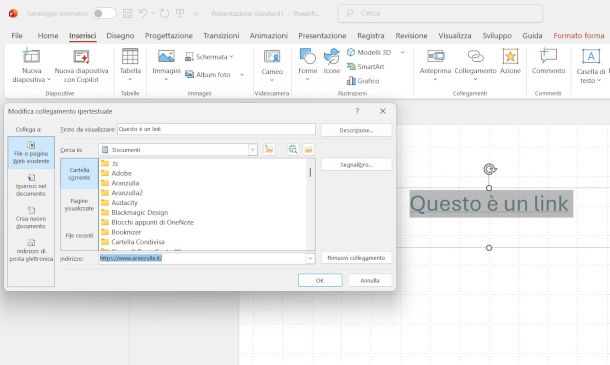Toggle the Salvataggio automatico switch
The image size is (610, 365).
(105, 13)
